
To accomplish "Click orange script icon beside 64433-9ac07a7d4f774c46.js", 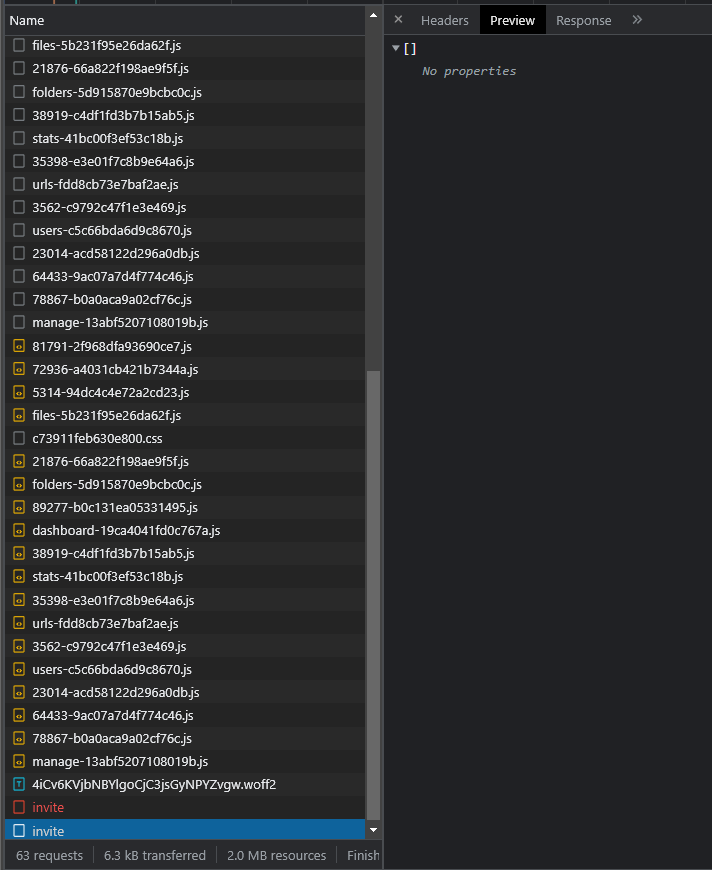I will 19,715.
